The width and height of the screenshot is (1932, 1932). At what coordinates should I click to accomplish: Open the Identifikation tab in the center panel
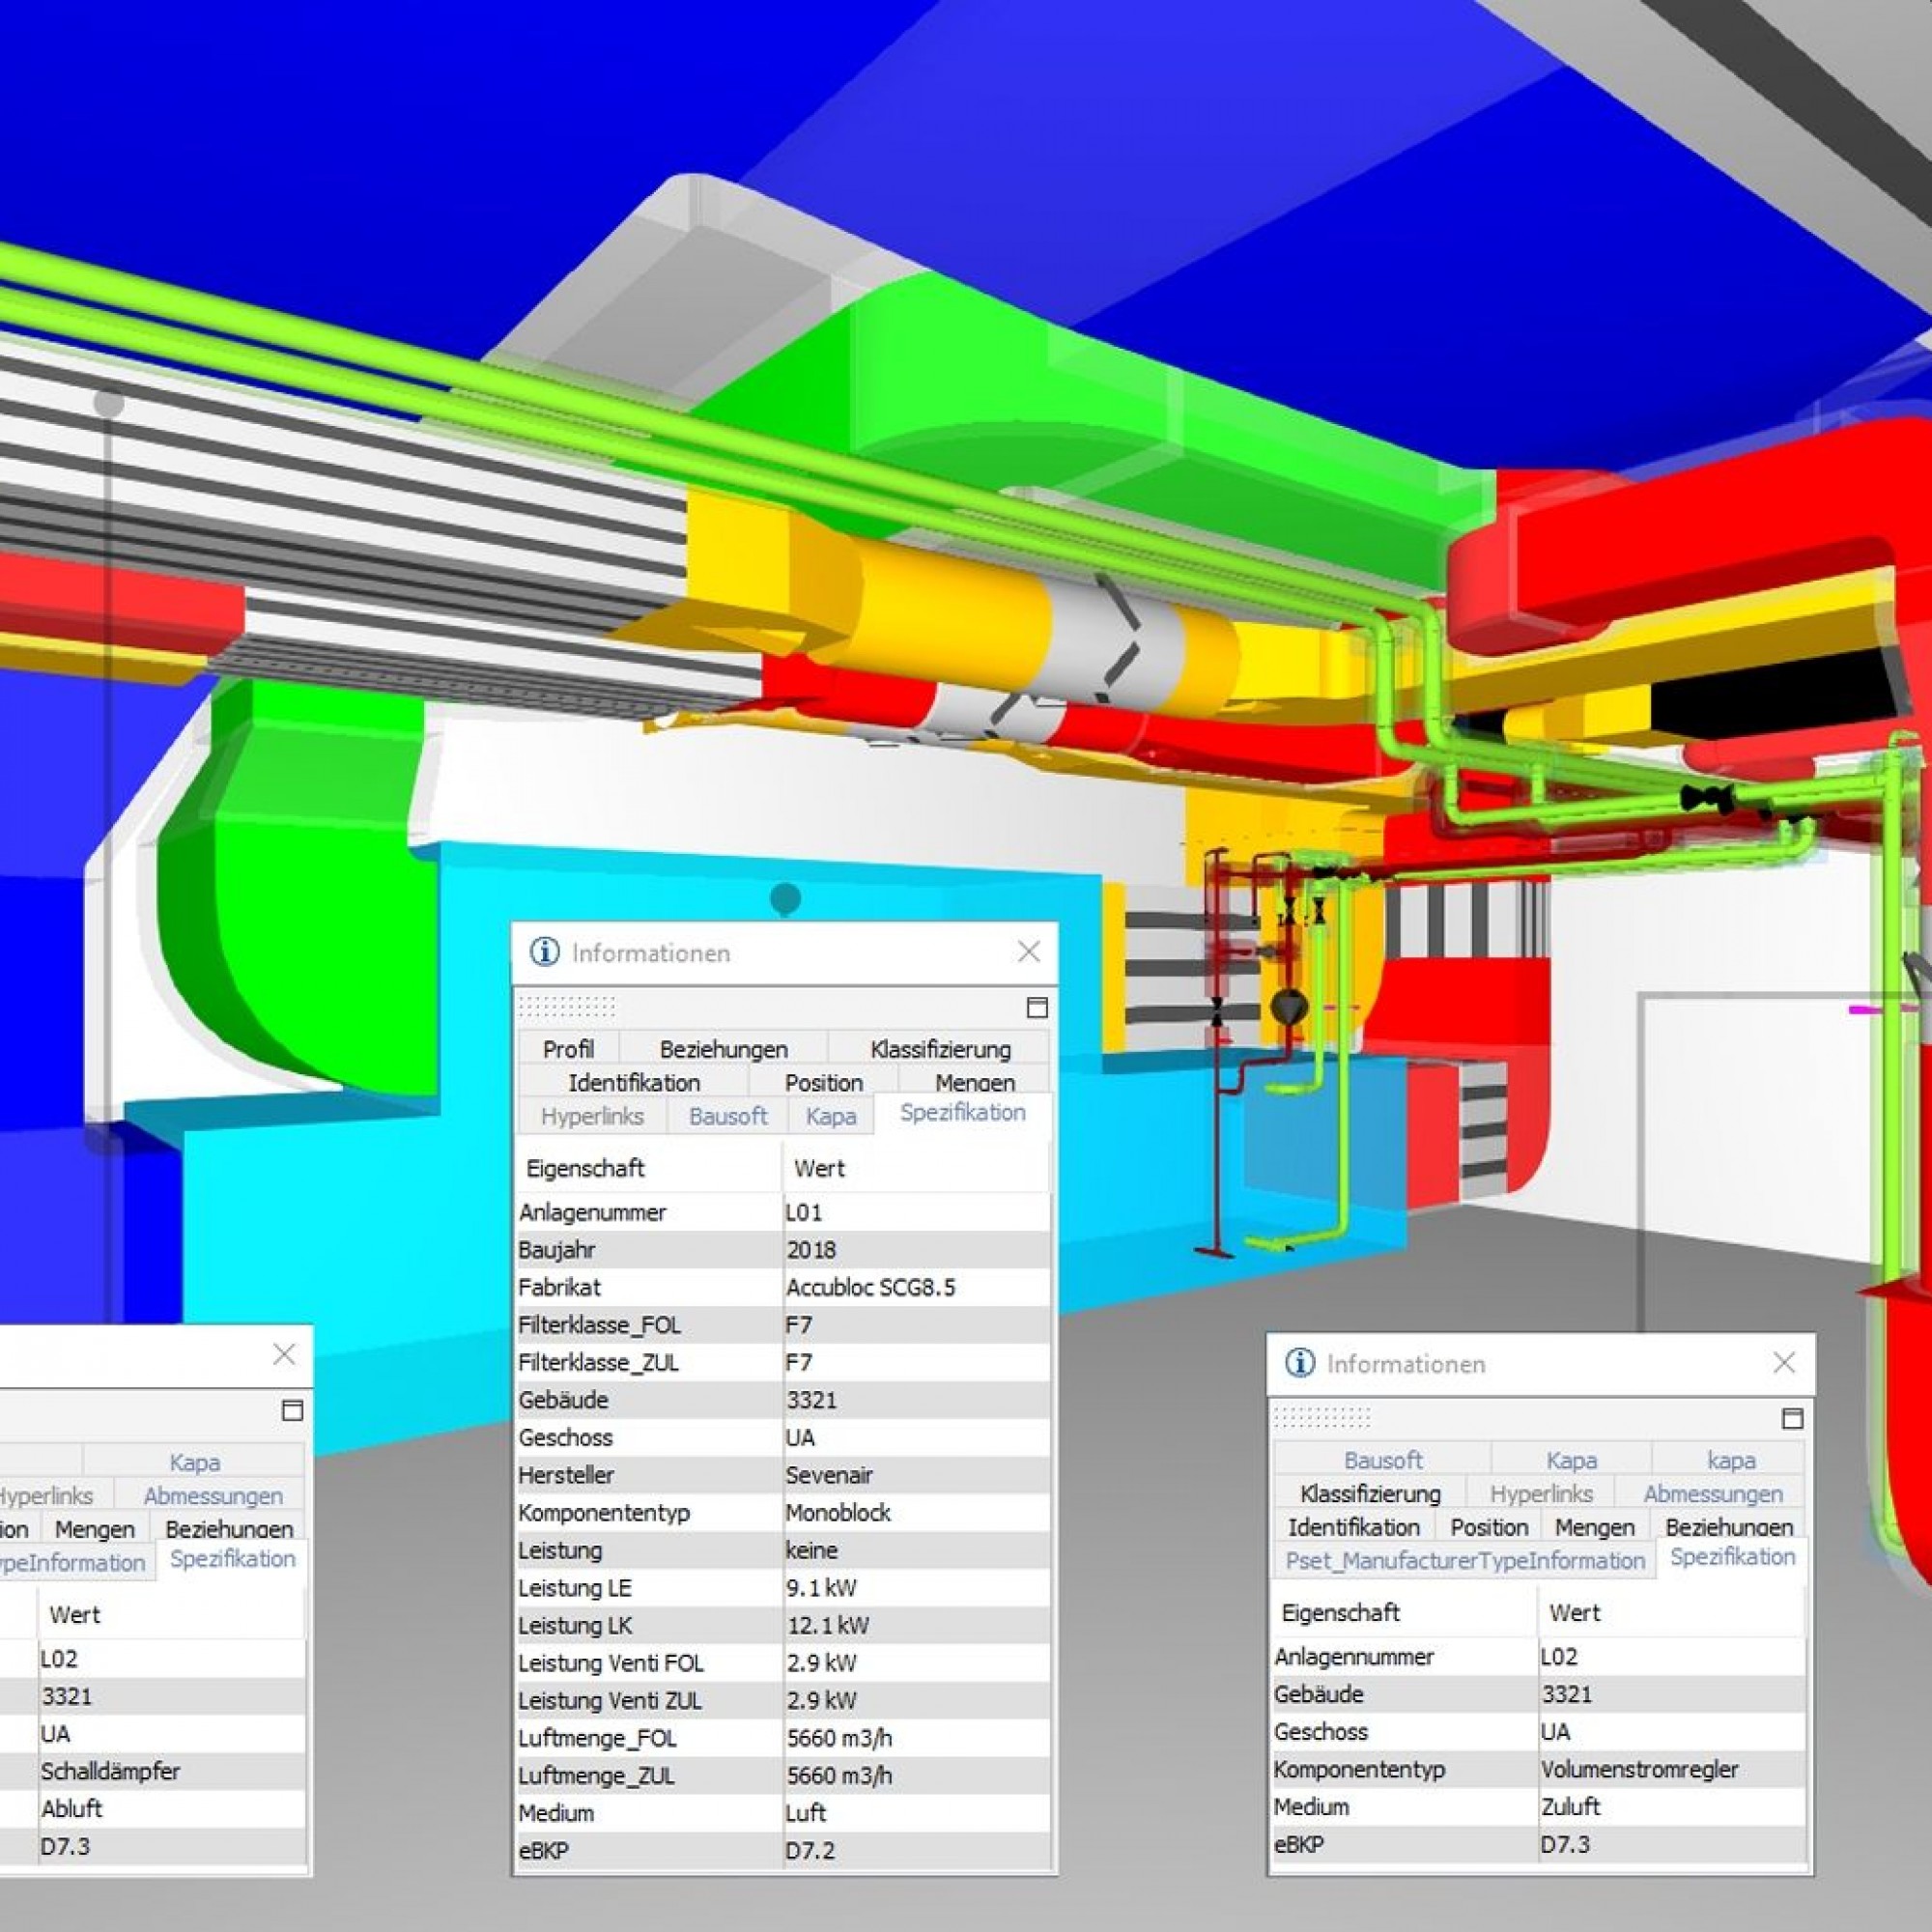tap(633, 1082)
